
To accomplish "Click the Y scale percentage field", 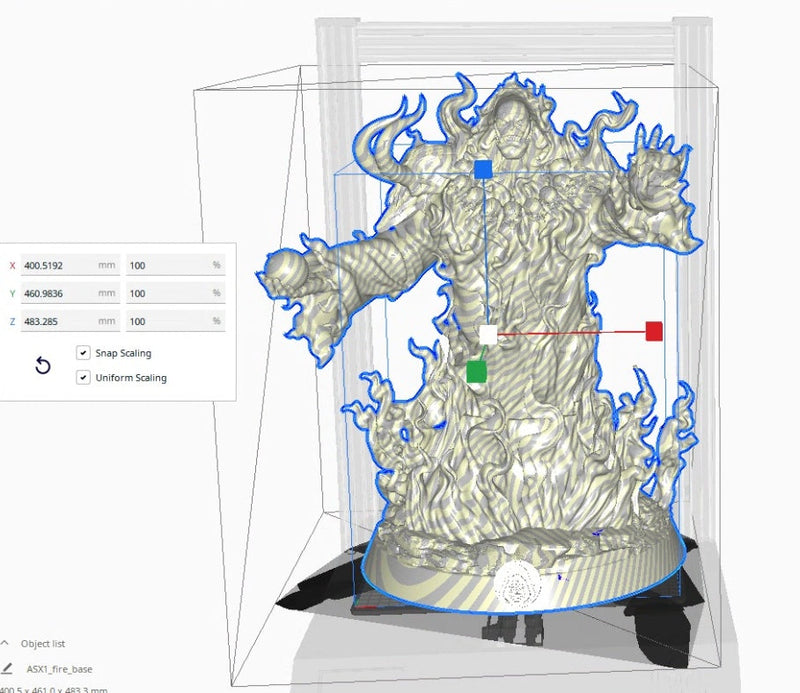I will [173, 294].
